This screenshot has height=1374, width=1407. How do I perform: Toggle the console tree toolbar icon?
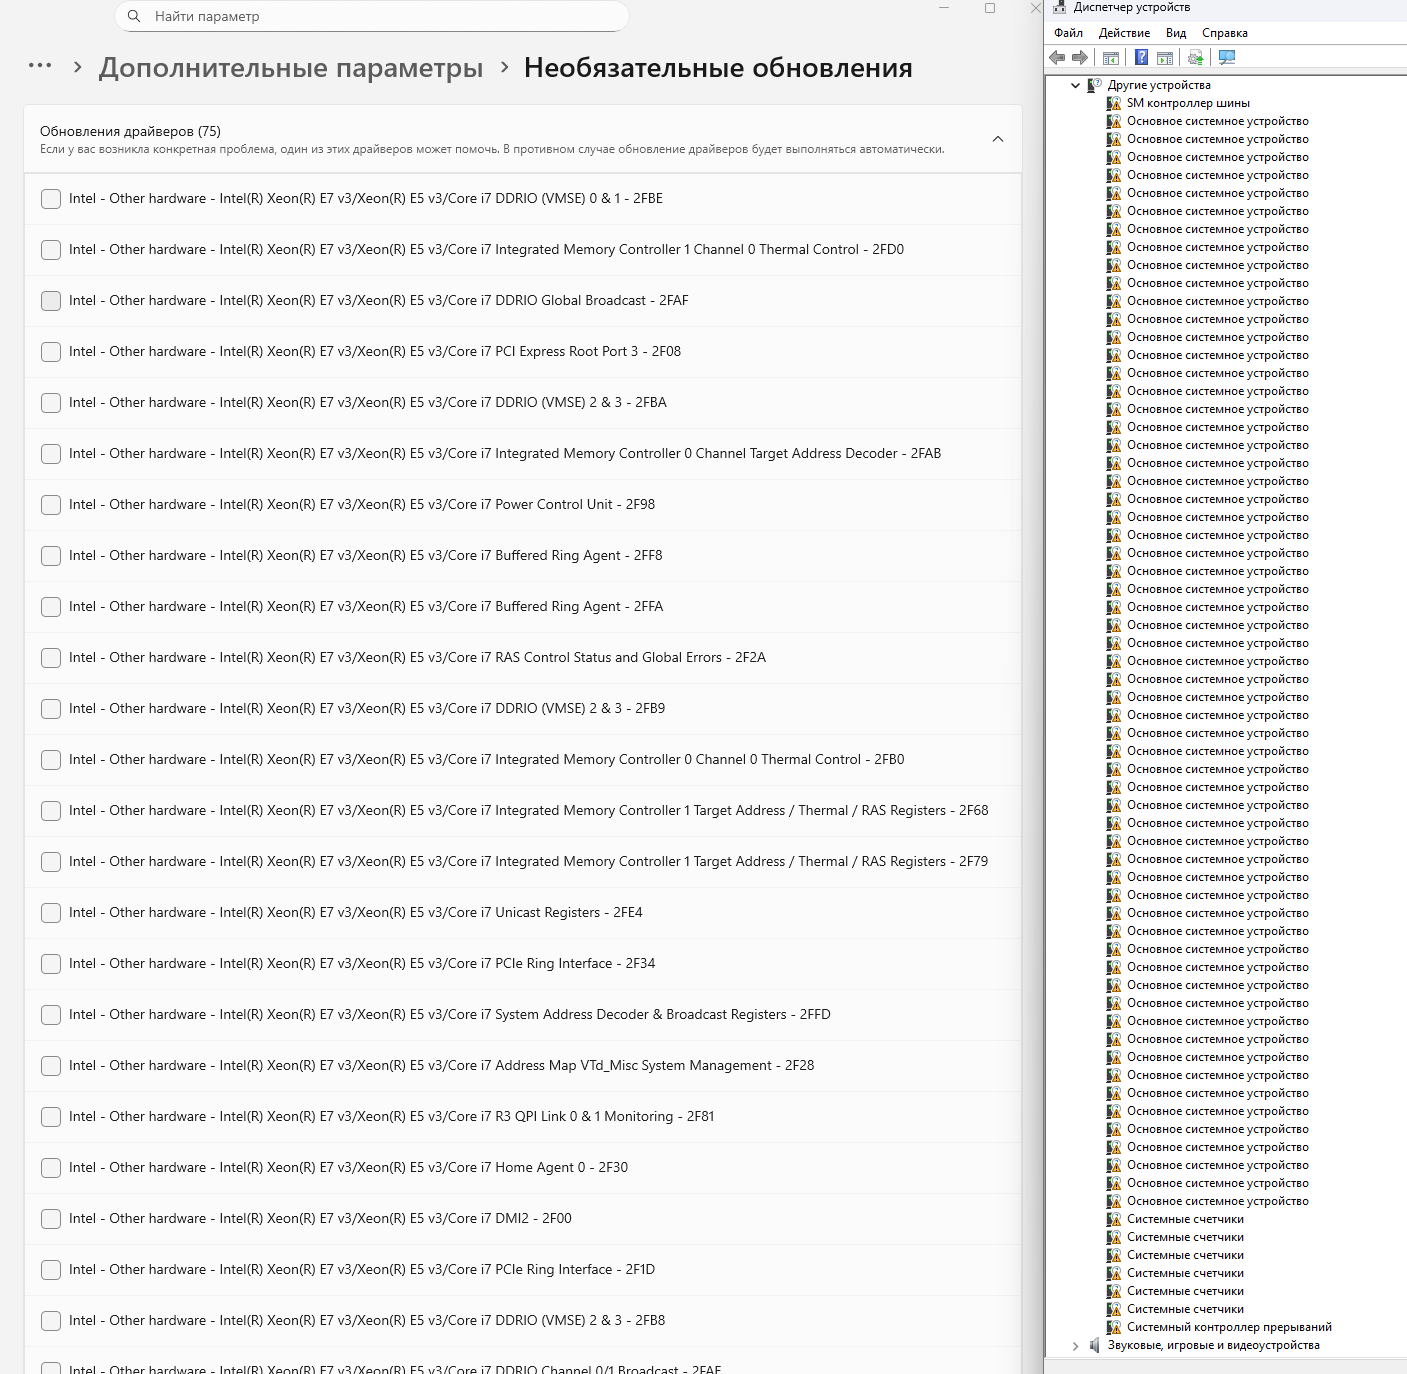pos(1111,58)
